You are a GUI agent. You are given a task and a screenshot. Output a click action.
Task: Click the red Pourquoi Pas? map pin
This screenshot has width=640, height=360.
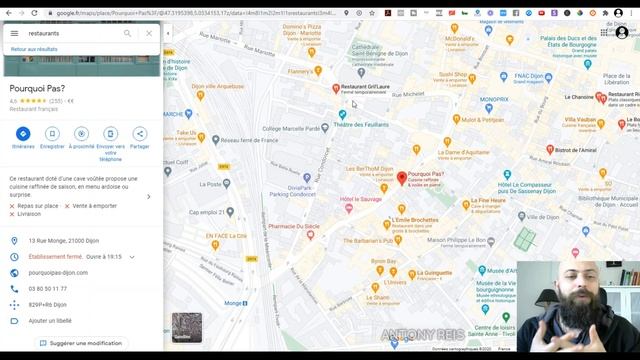point(402,178)
